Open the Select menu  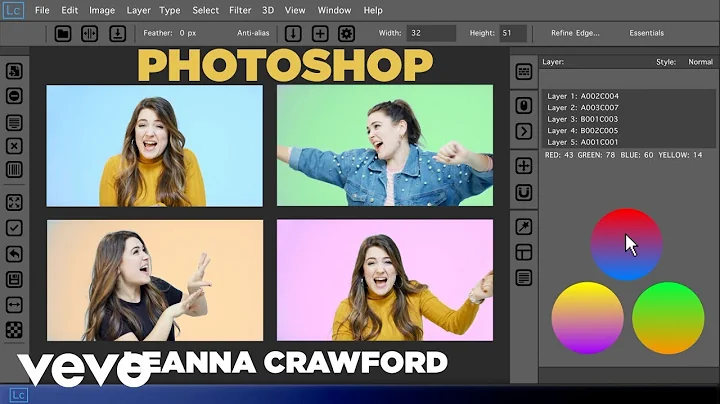coord(205,10)
